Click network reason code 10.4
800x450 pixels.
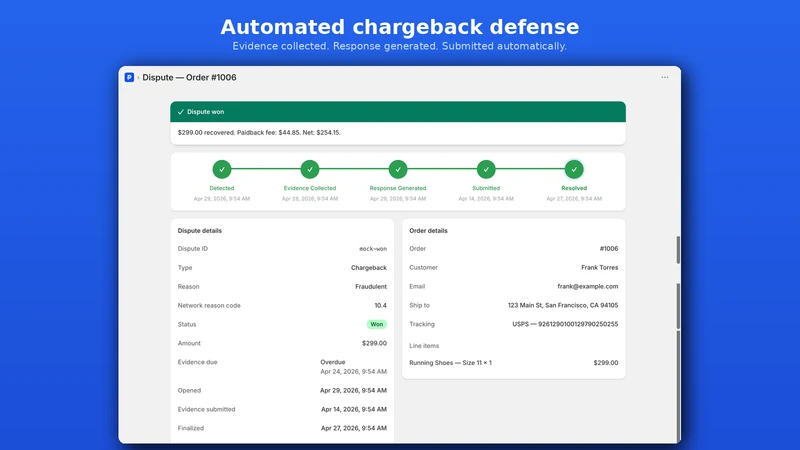point(381,305)
